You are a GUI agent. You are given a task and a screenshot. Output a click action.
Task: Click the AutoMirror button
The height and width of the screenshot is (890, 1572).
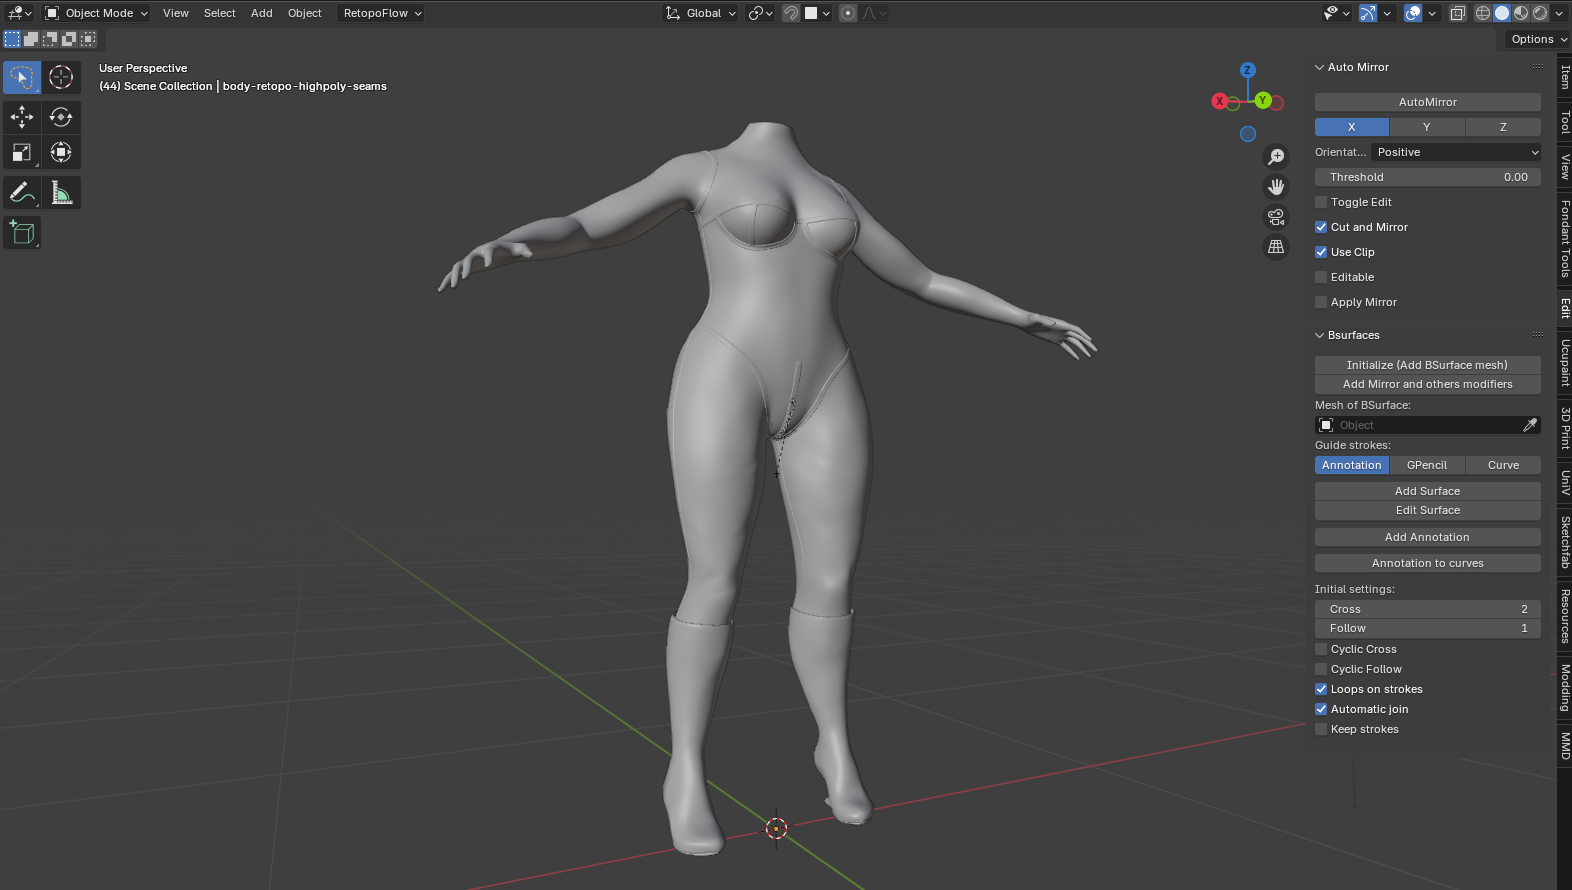tap(1427, 102)
